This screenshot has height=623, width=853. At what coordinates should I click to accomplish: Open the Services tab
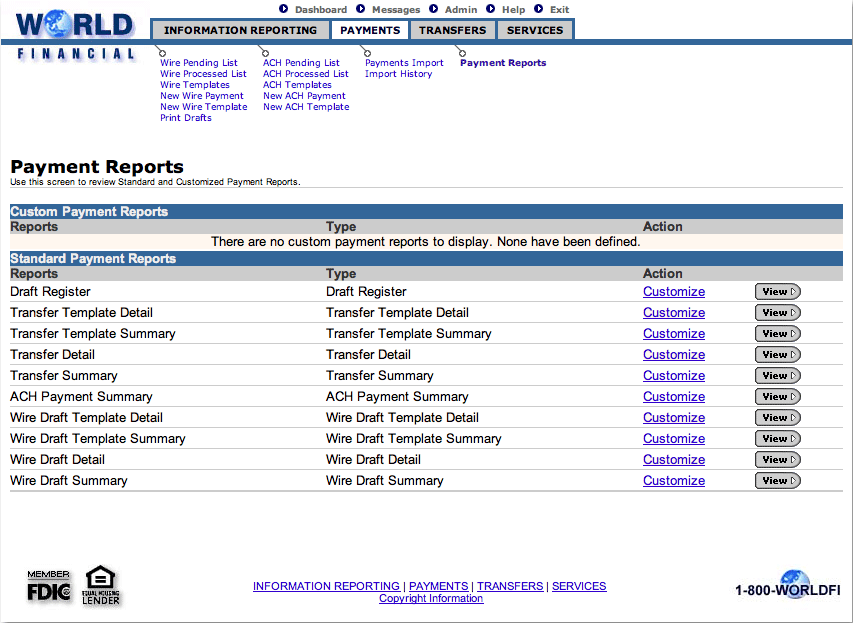(x=535, y=30)
